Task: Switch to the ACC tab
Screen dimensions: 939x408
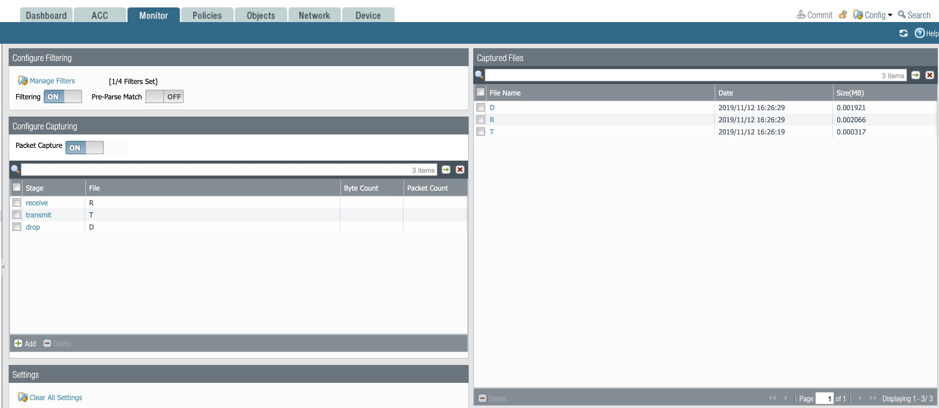Action: coord(99,15)
